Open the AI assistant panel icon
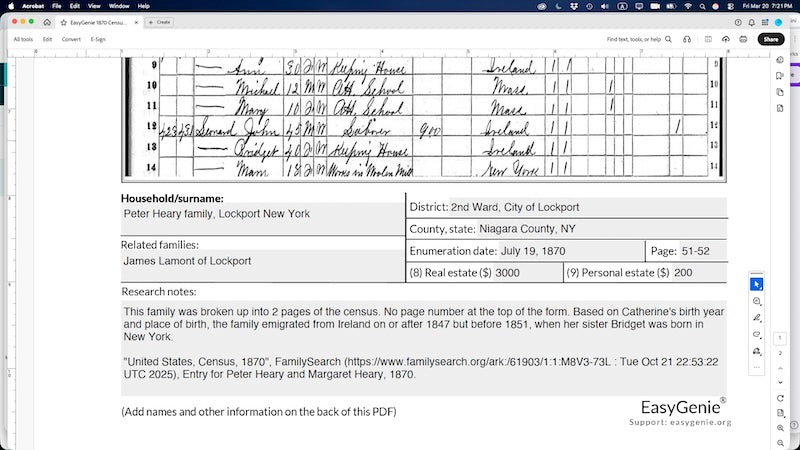The width and height of the screenshot is (800, 450). (x=780, y=60)
